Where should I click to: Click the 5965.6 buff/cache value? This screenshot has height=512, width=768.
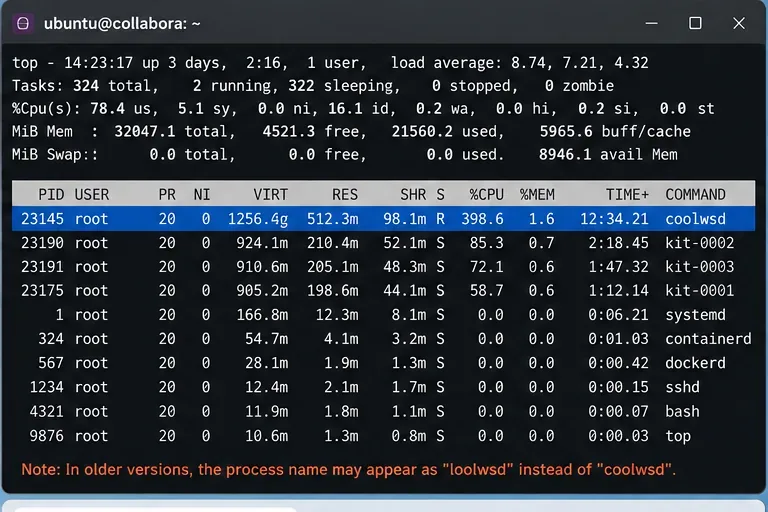pyautogui.click(x=566, y=131)
